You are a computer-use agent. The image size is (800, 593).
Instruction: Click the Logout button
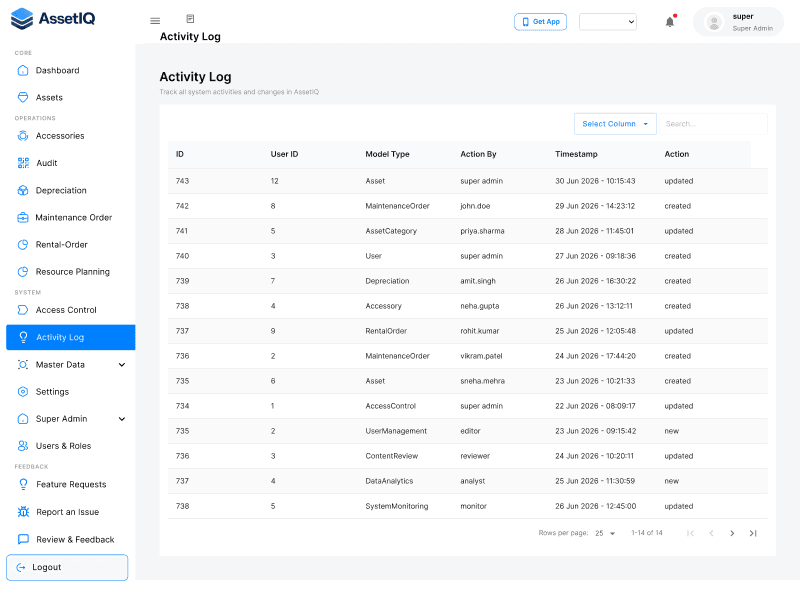click(x=67, y=567)
